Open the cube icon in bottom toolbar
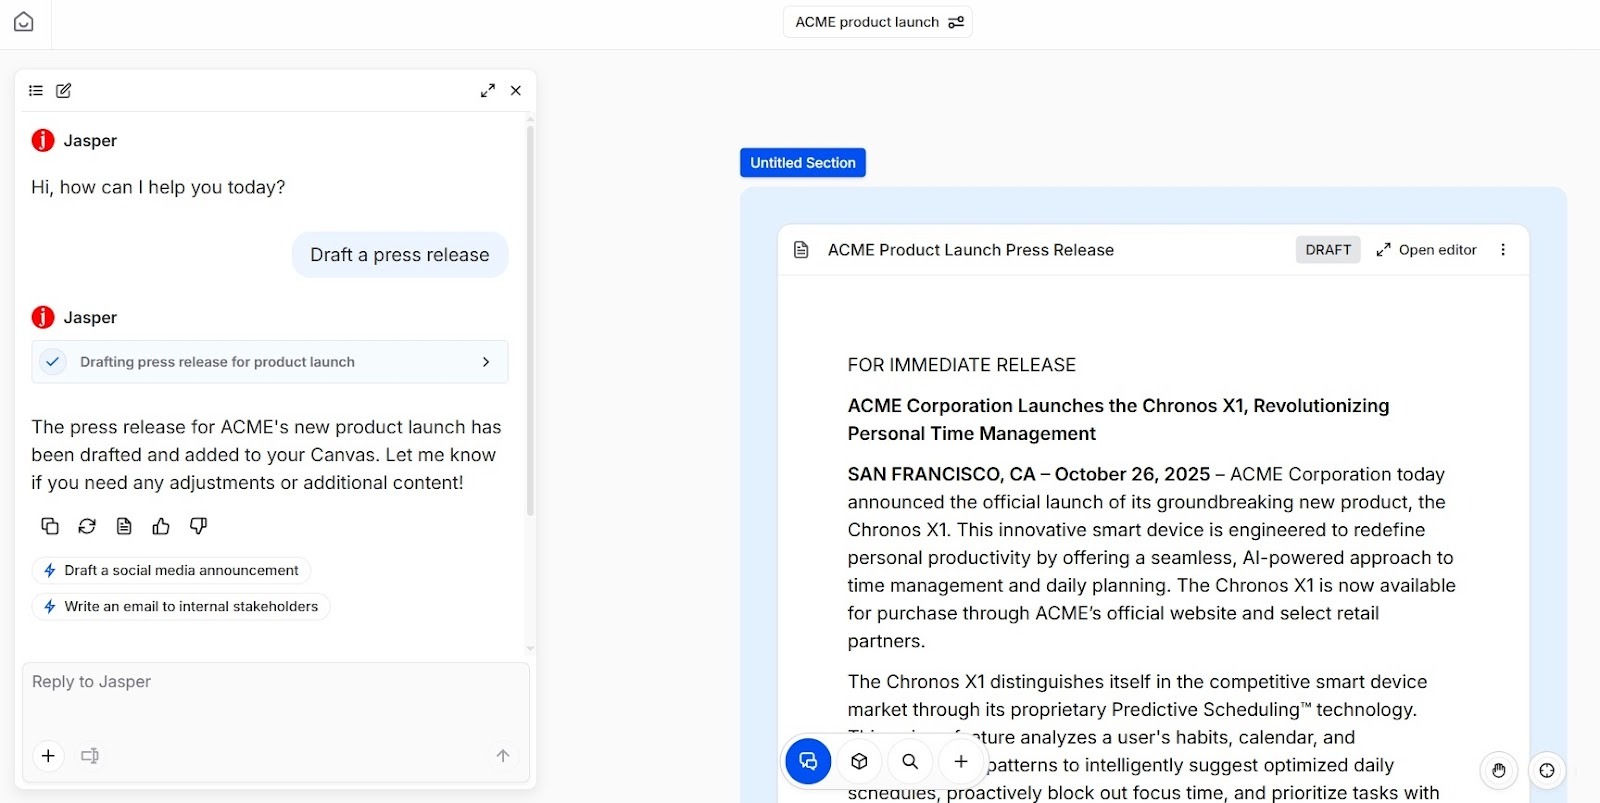The height and width of the screenshot is (803, 1600). (859, 761)
